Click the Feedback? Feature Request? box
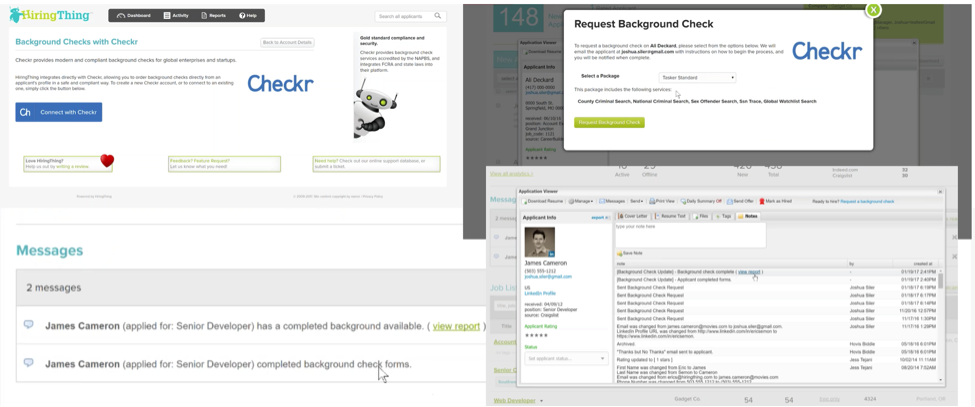 [224, 163]
